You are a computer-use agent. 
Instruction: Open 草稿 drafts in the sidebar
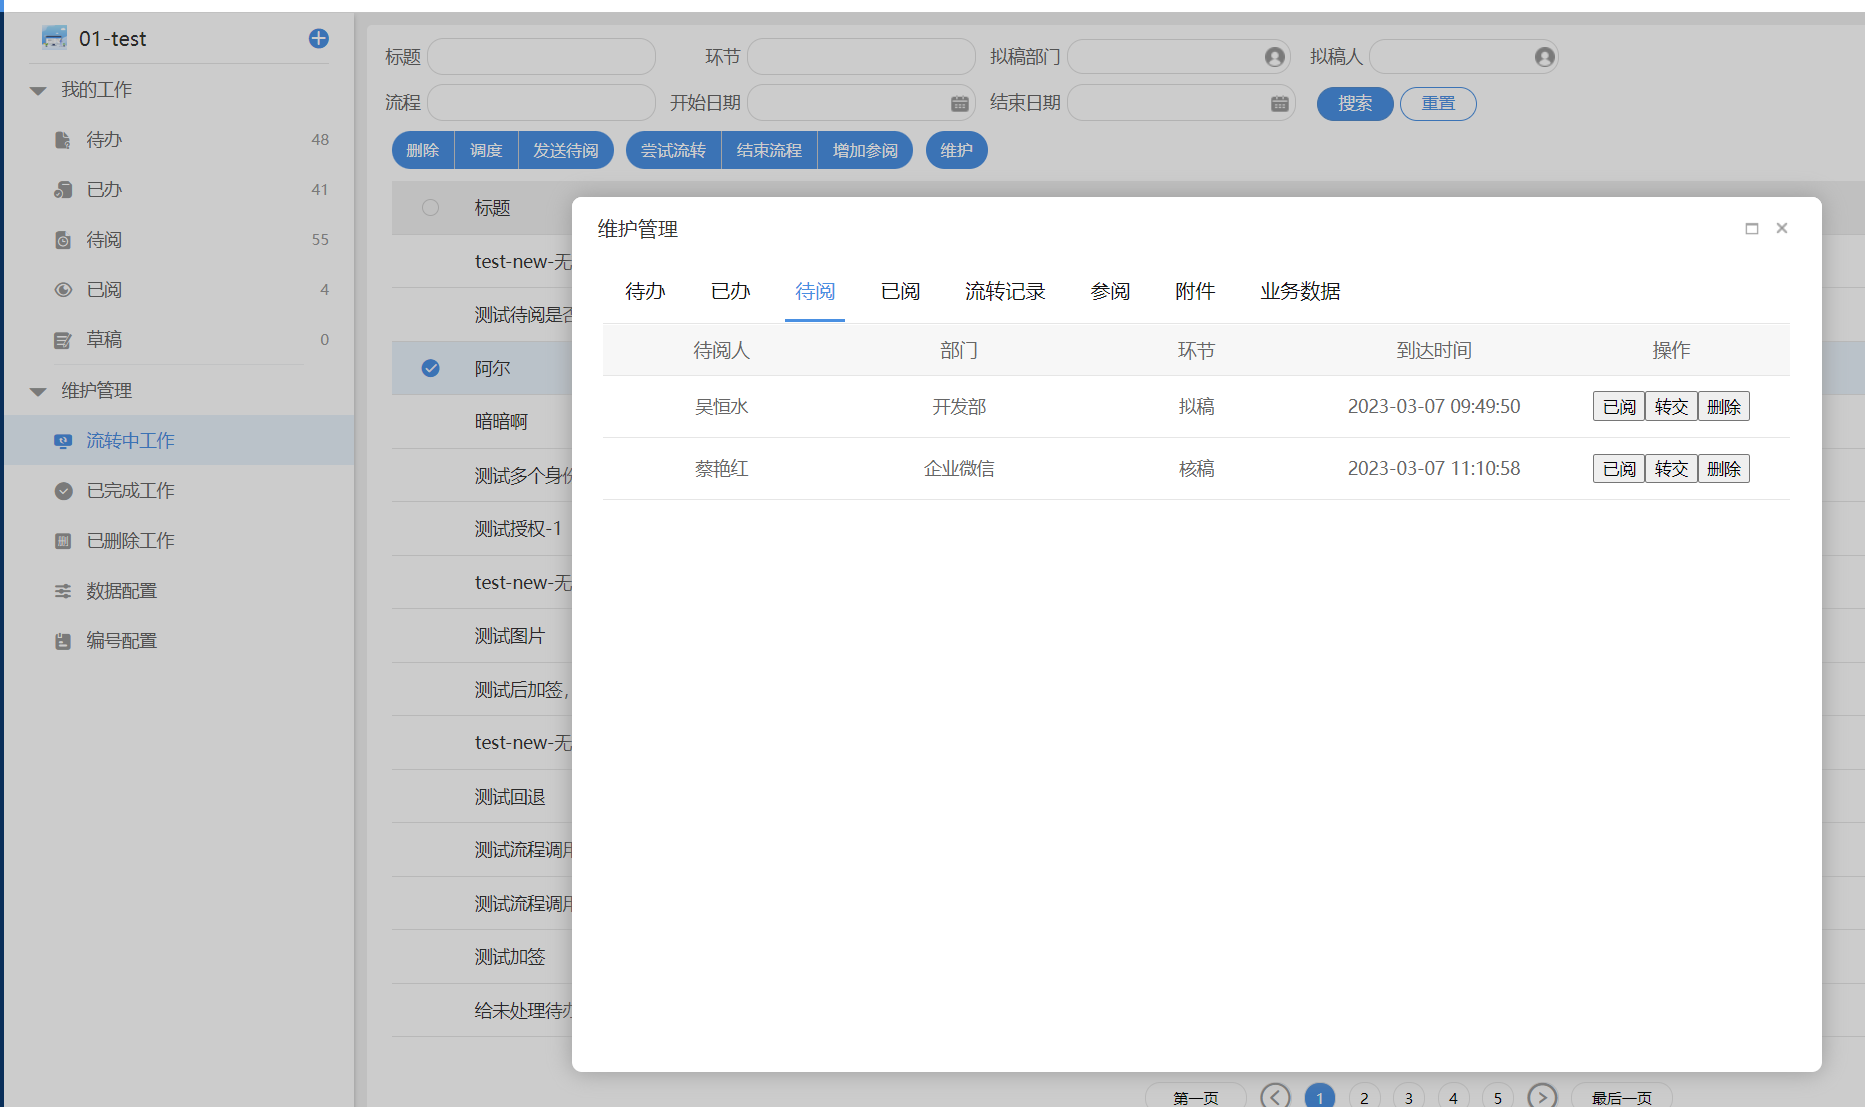104,340
